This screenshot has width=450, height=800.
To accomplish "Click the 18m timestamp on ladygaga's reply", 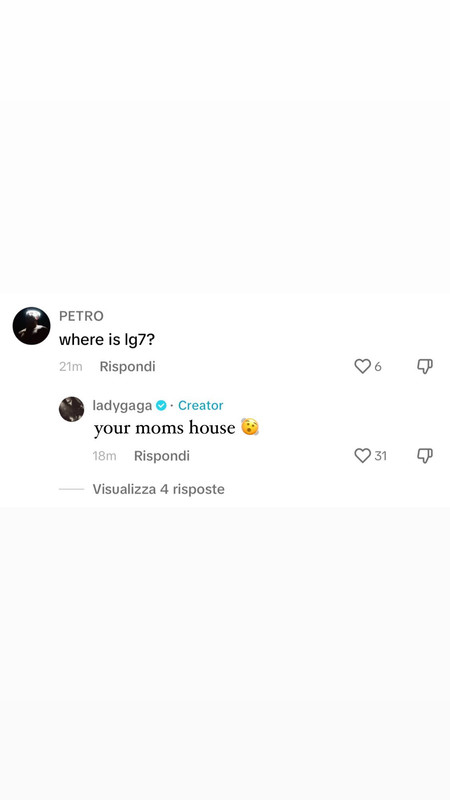I will coord(105,456).
